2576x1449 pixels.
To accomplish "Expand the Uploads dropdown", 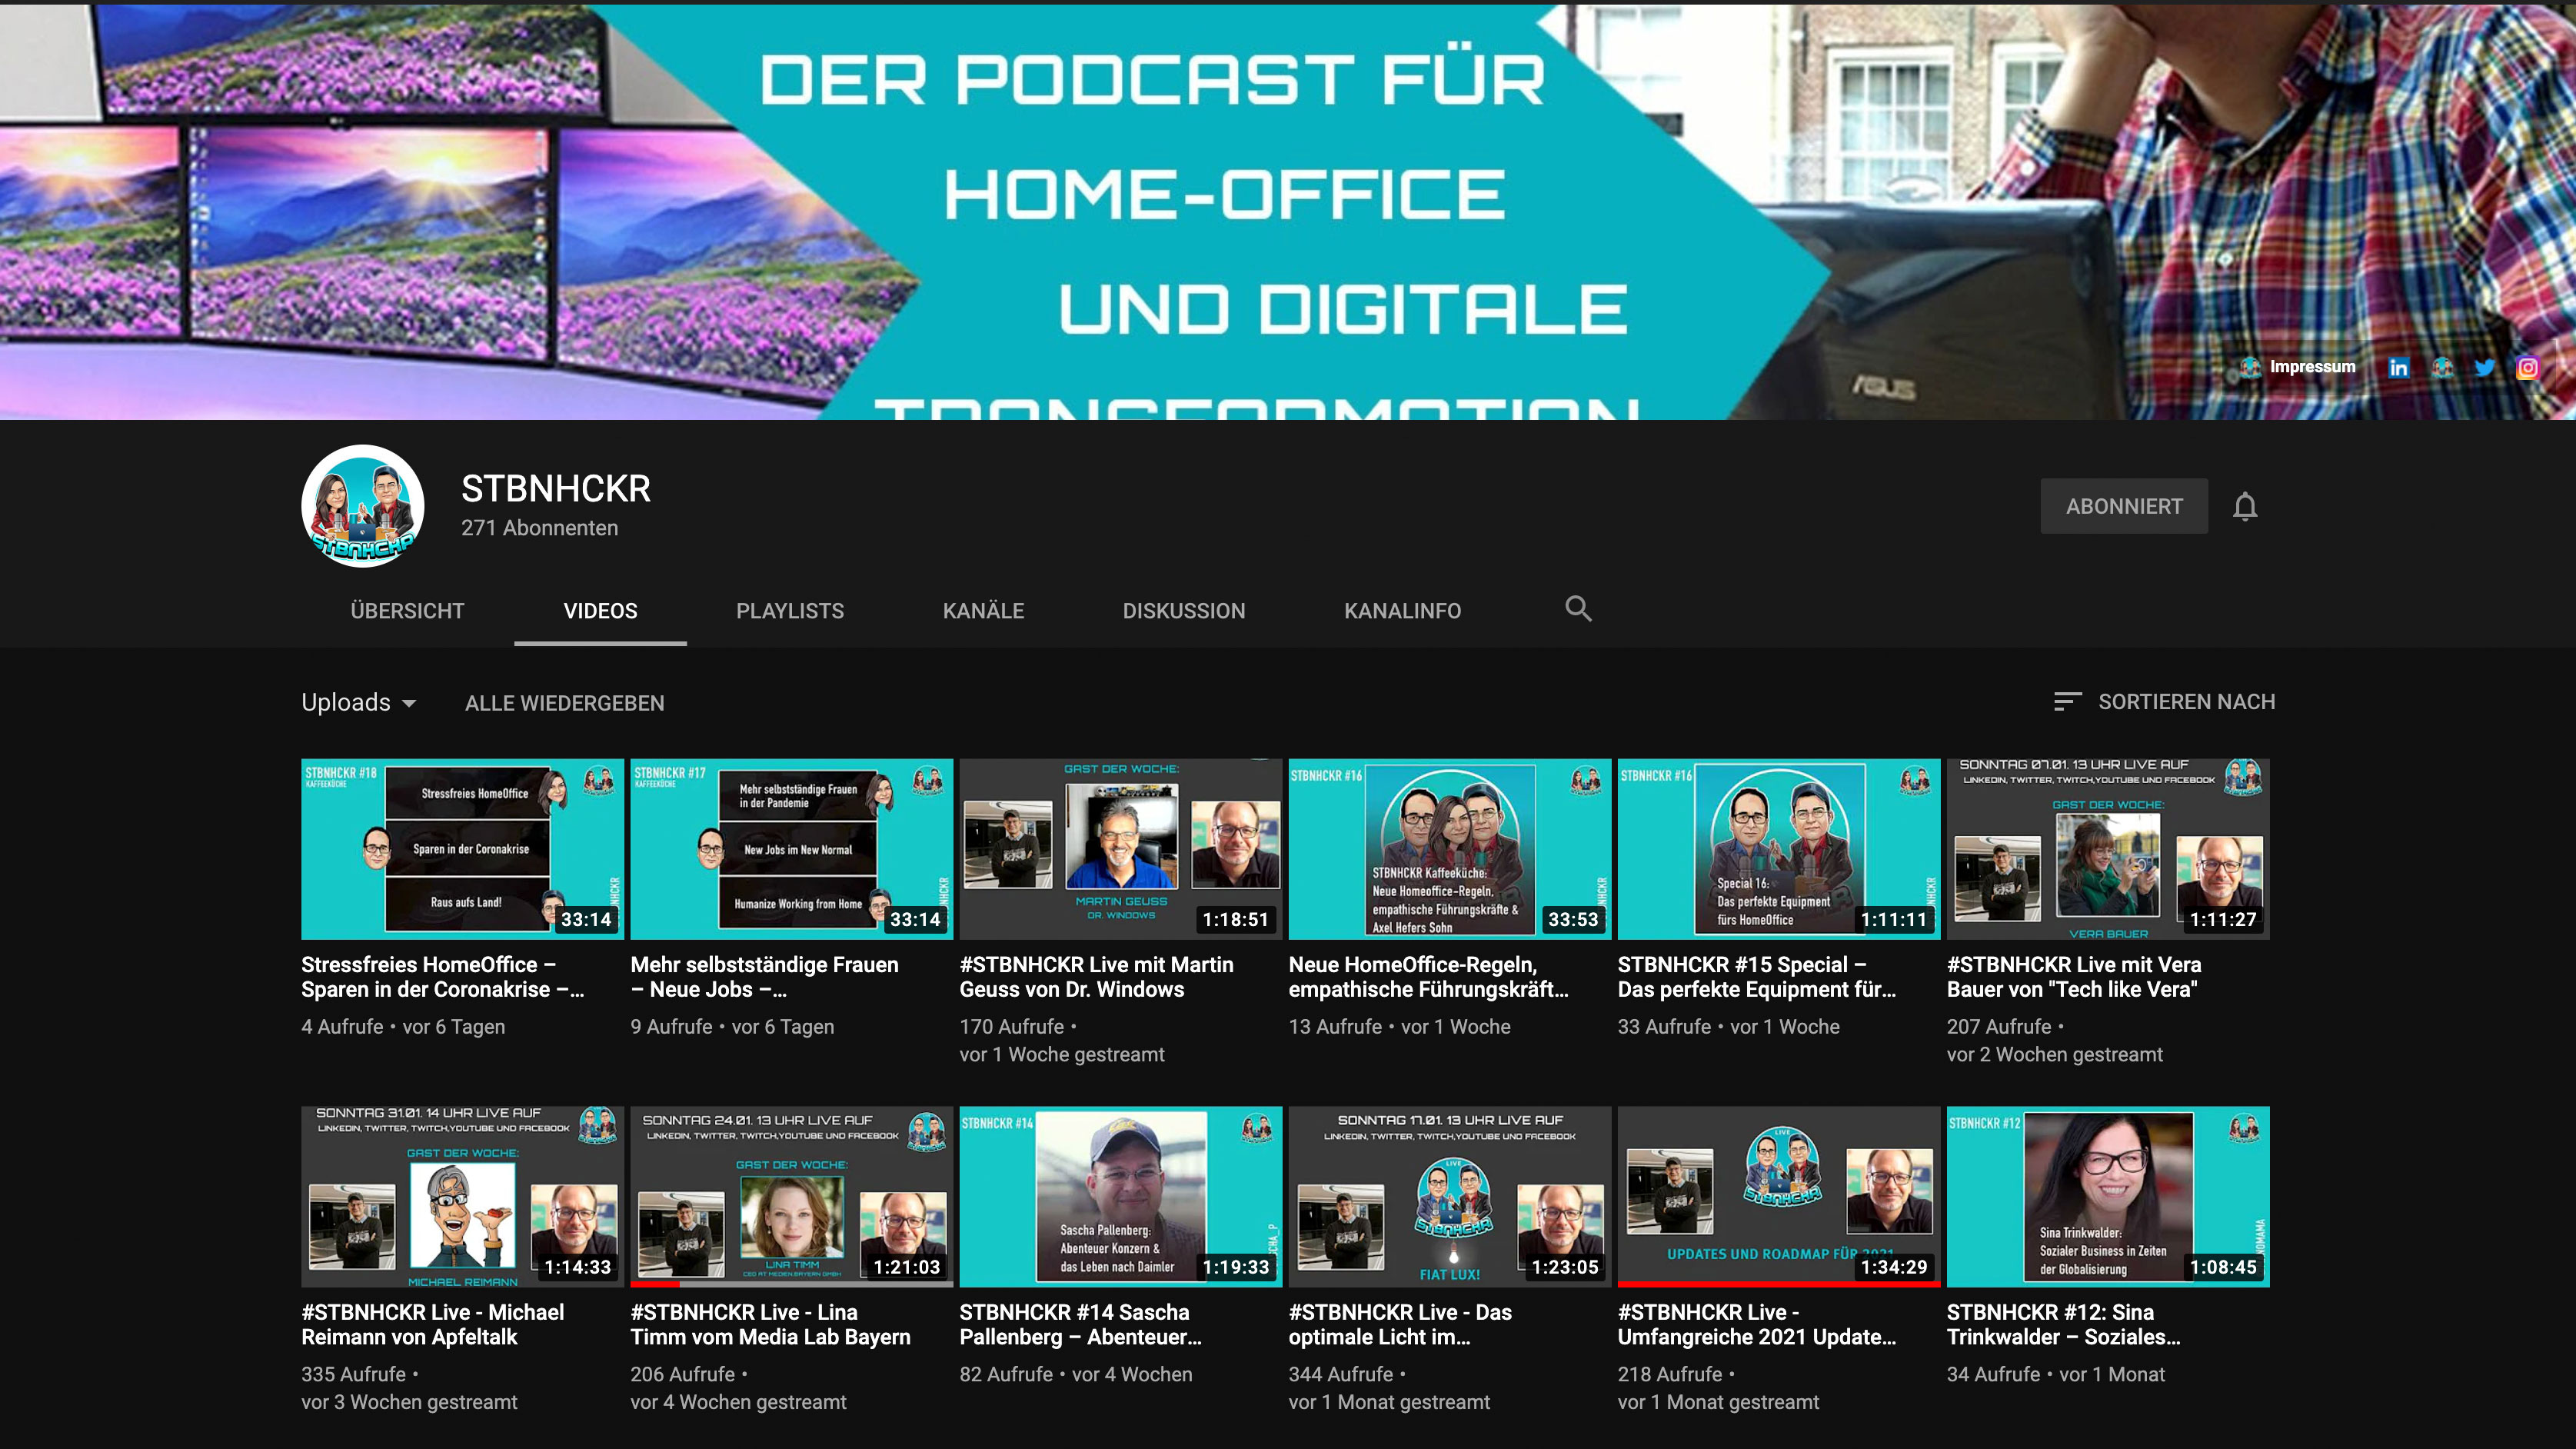I will pos(359,703).
